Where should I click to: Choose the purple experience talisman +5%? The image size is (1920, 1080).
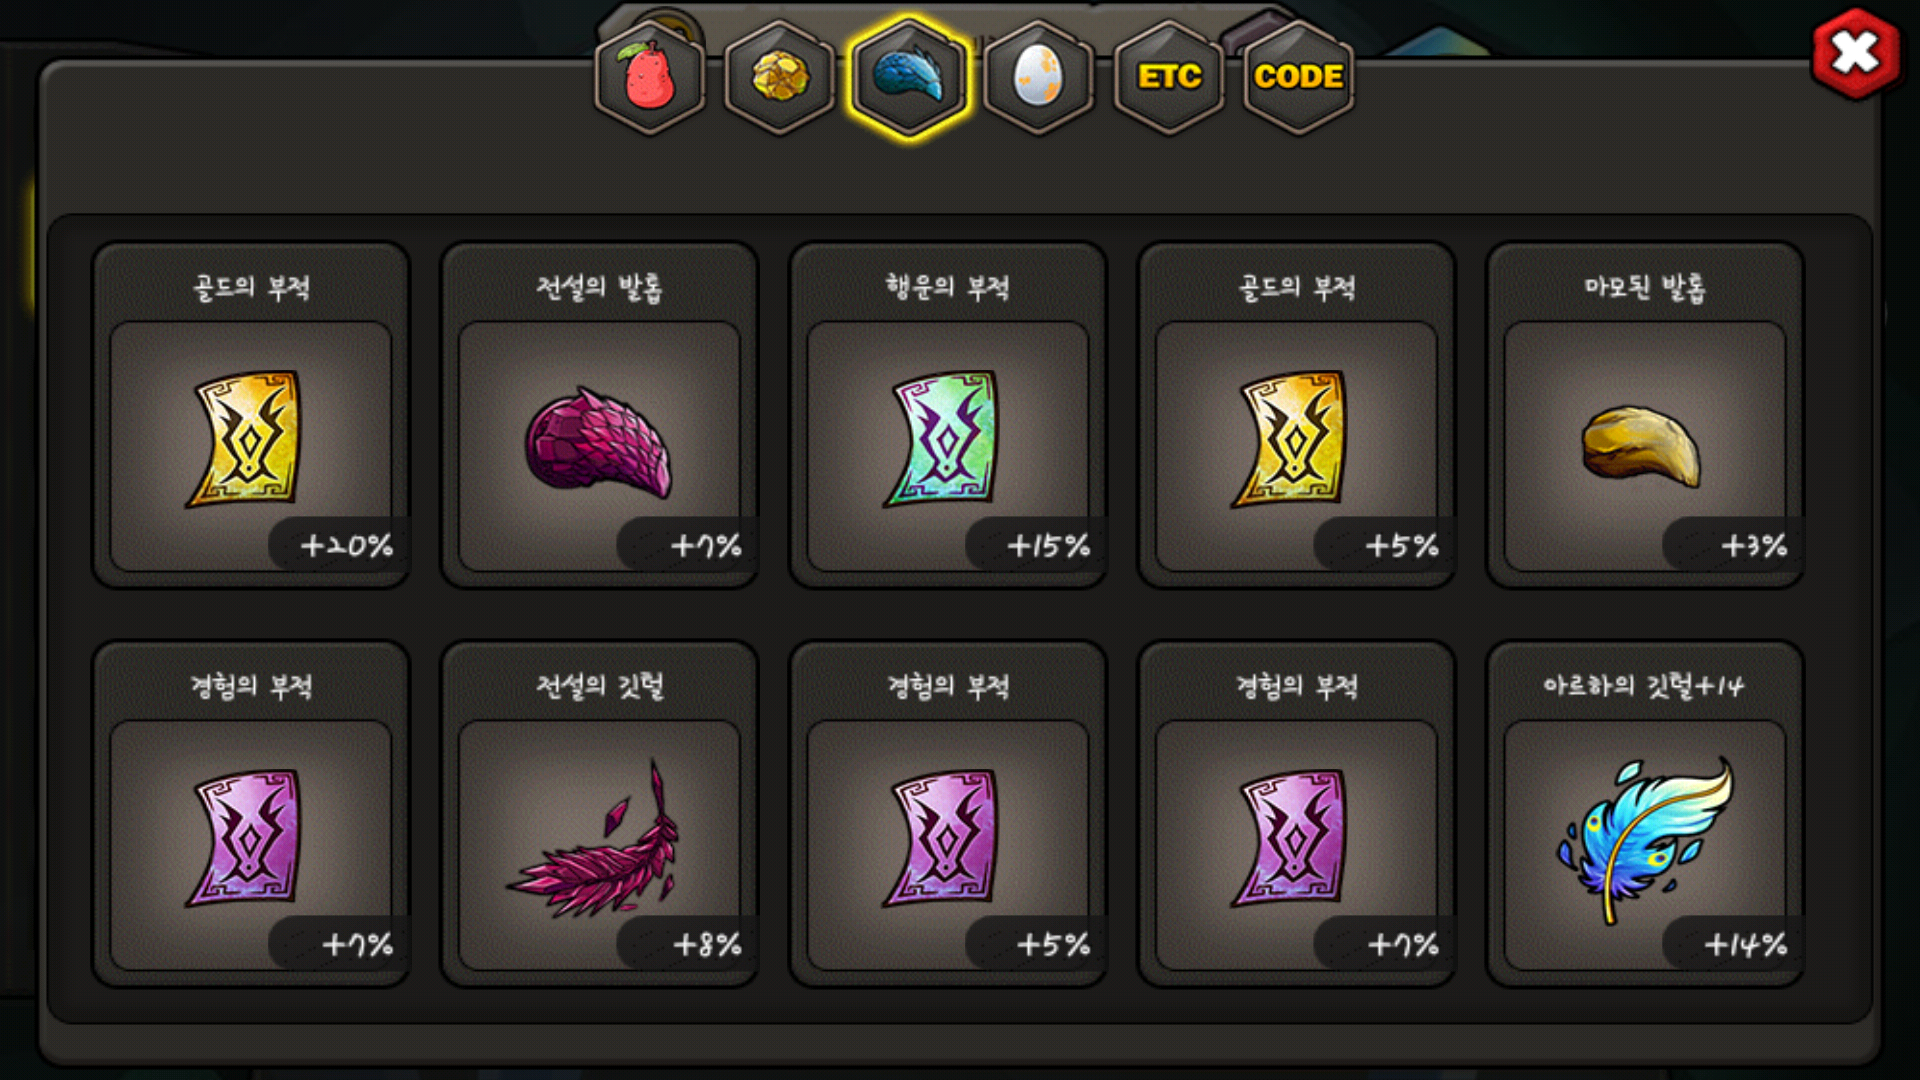tap(948, 814)
